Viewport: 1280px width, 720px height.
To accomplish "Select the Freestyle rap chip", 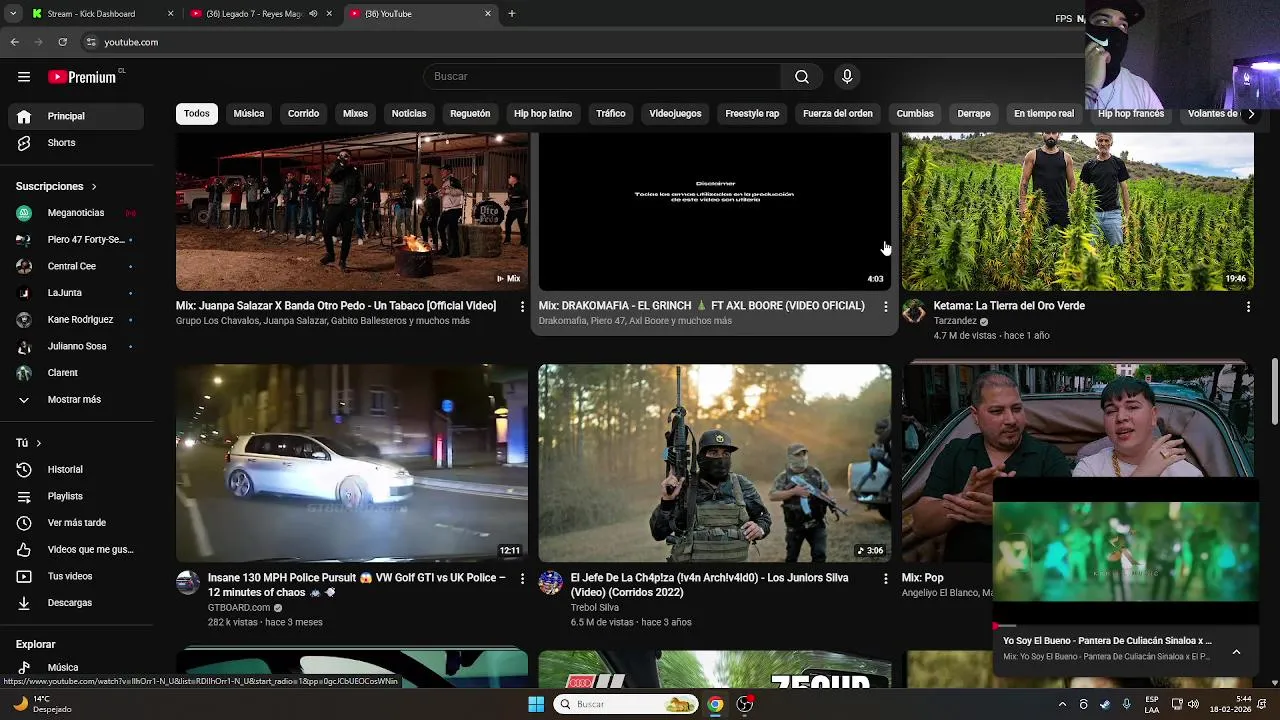I will 752,114.
